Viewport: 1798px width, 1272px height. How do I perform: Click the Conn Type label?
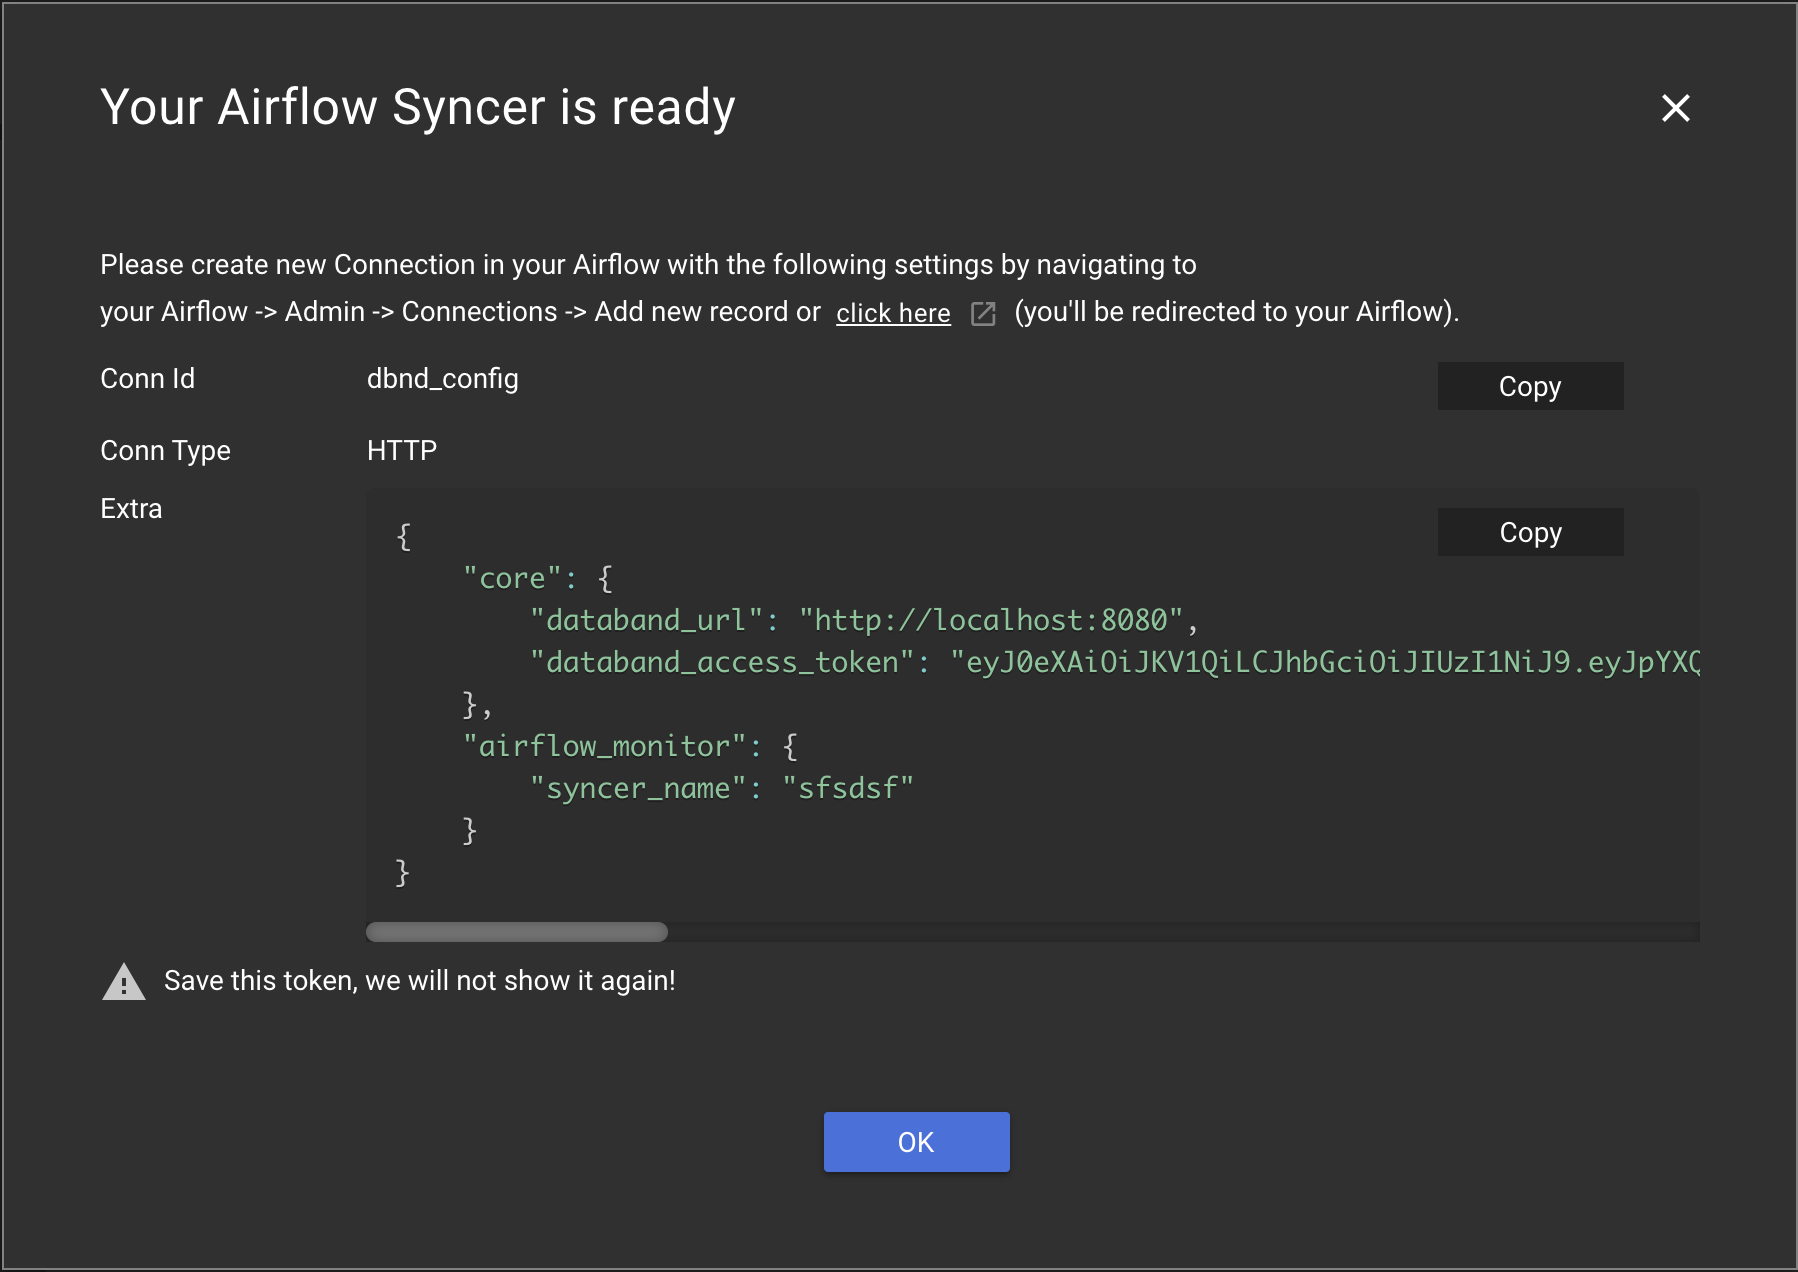[165, 451]
